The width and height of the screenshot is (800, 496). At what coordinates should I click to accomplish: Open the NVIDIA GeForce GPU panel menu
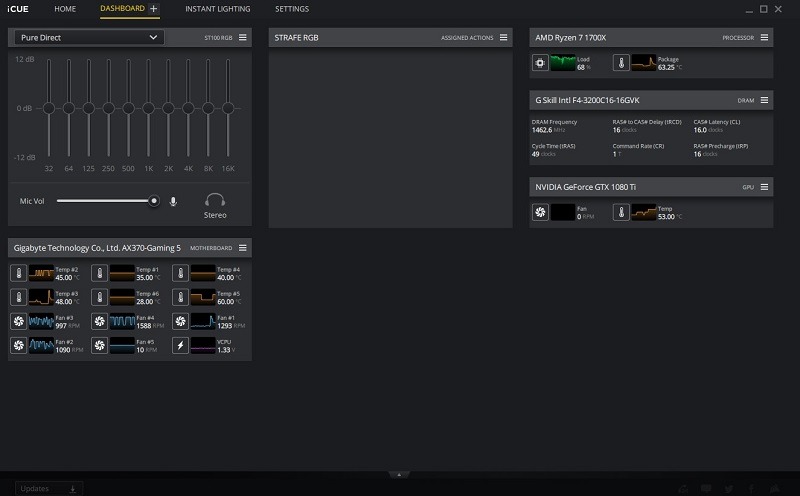click(x=764, y=187)
